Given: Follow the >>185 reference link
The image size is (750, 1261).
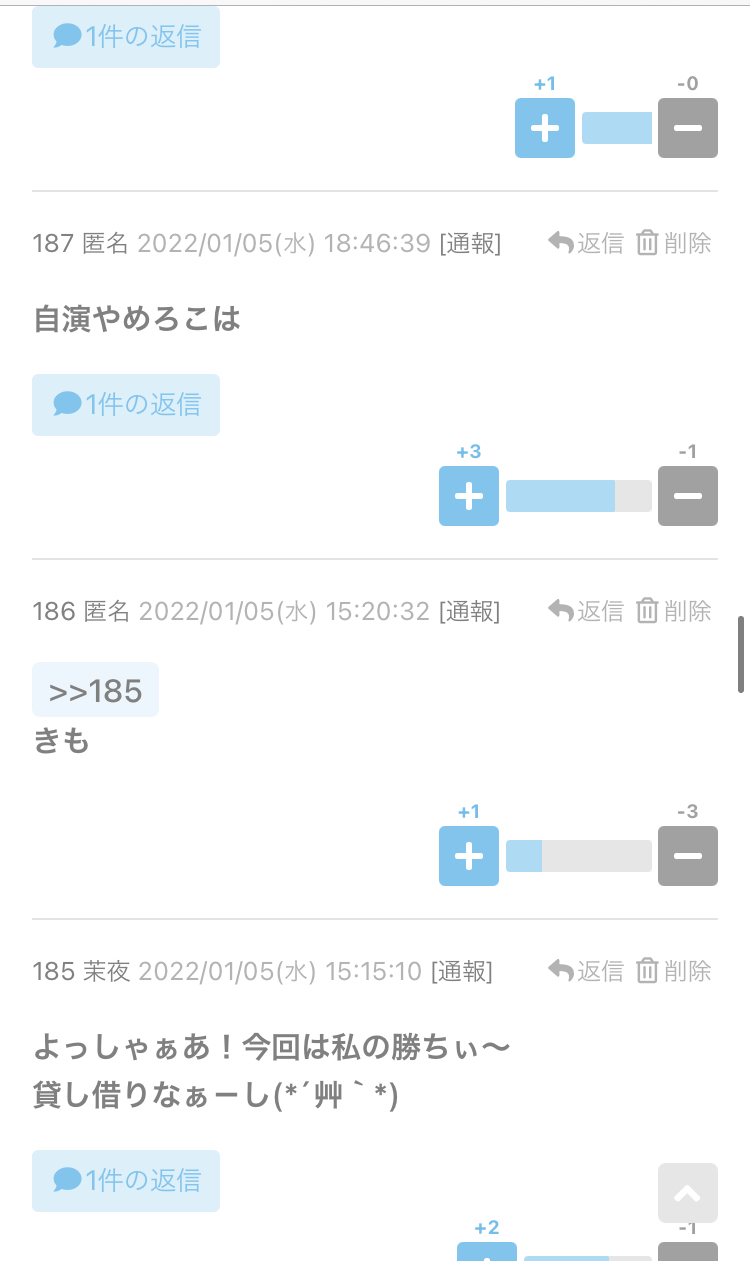Looking at the screenshot, I should pyautogui.click(x=96, y=690).
